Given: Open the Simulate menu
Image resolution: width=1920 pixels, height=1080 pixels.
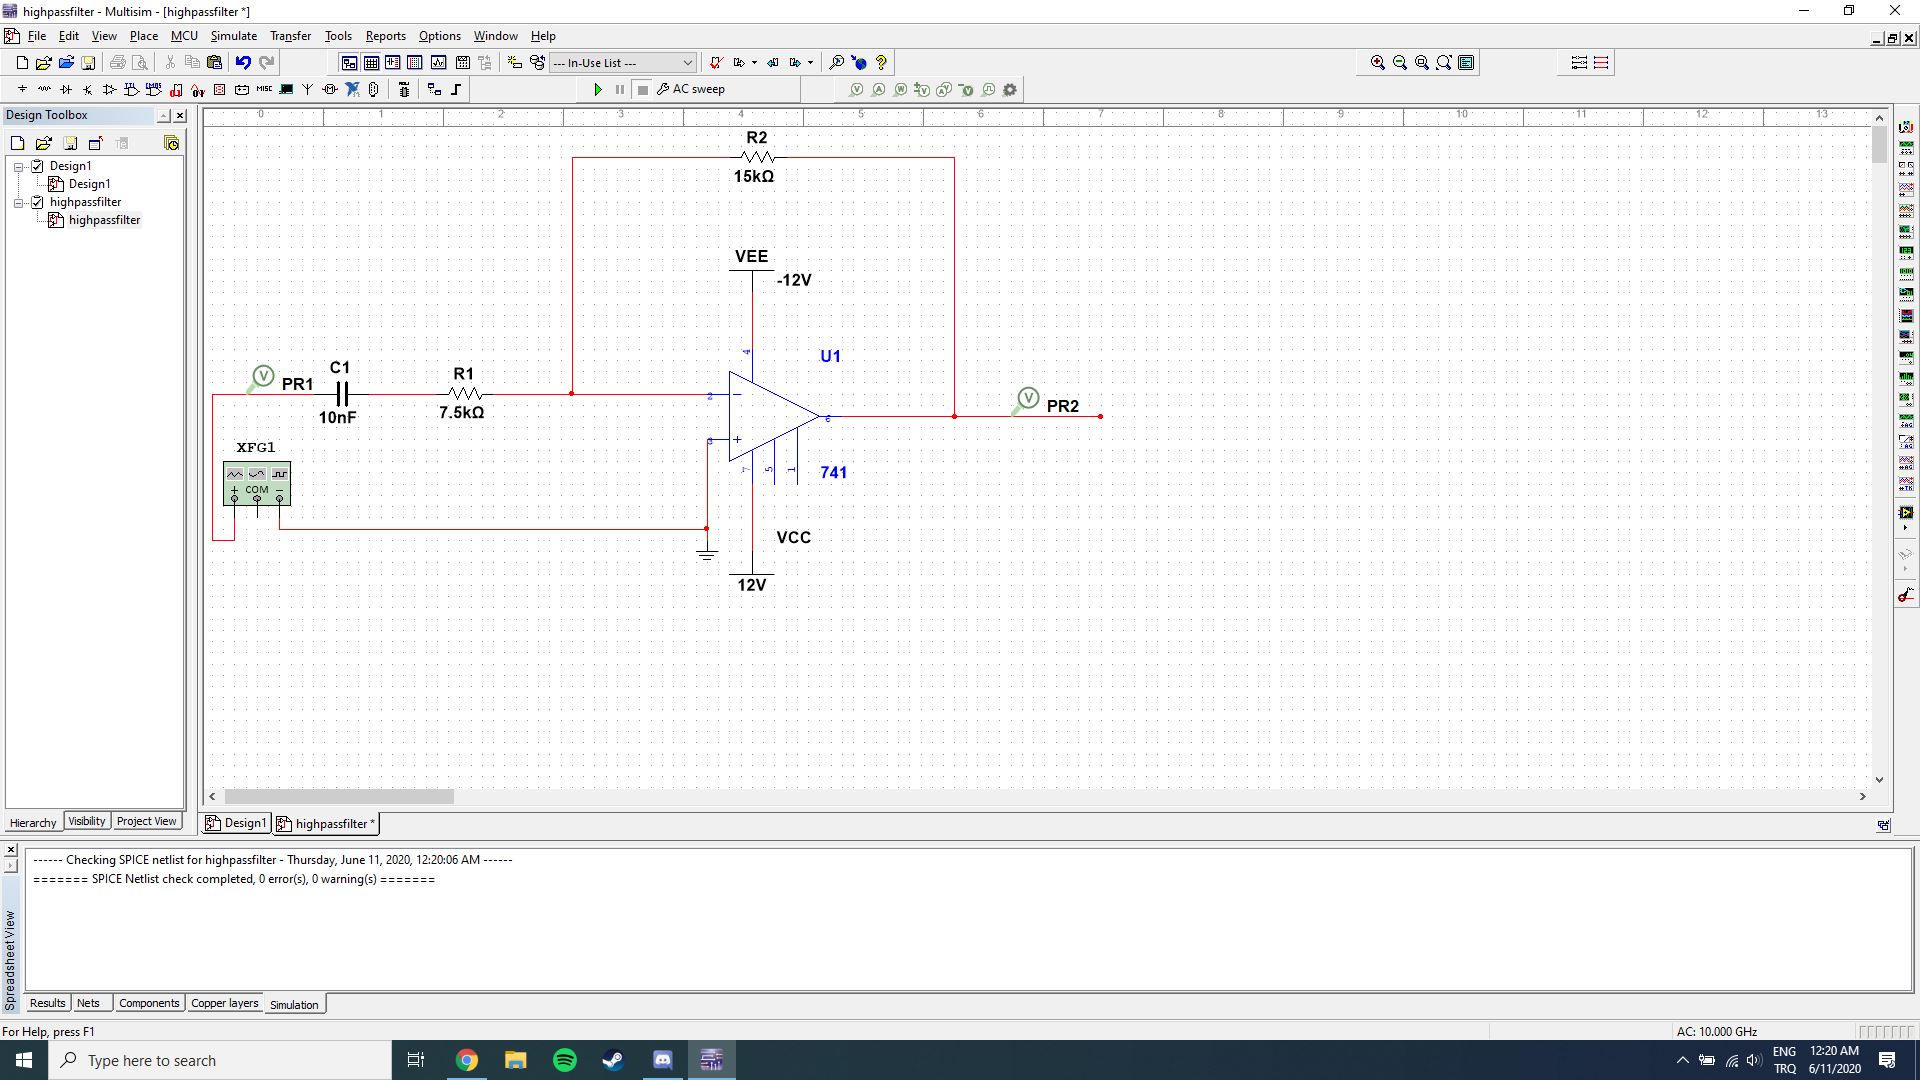Looking at the screenshot, I should pyautogui.click(x=233, y=36).
